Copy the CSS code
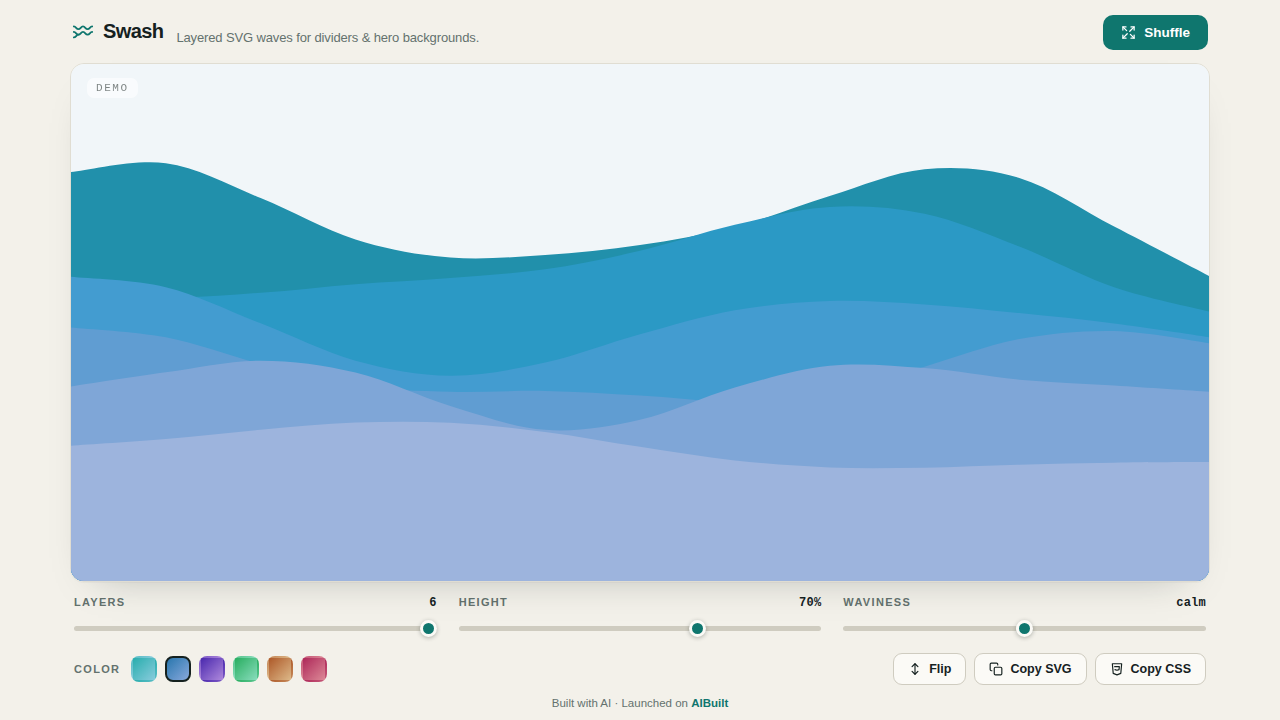This screenshot has width=1280, height=720. [1150, 669]
